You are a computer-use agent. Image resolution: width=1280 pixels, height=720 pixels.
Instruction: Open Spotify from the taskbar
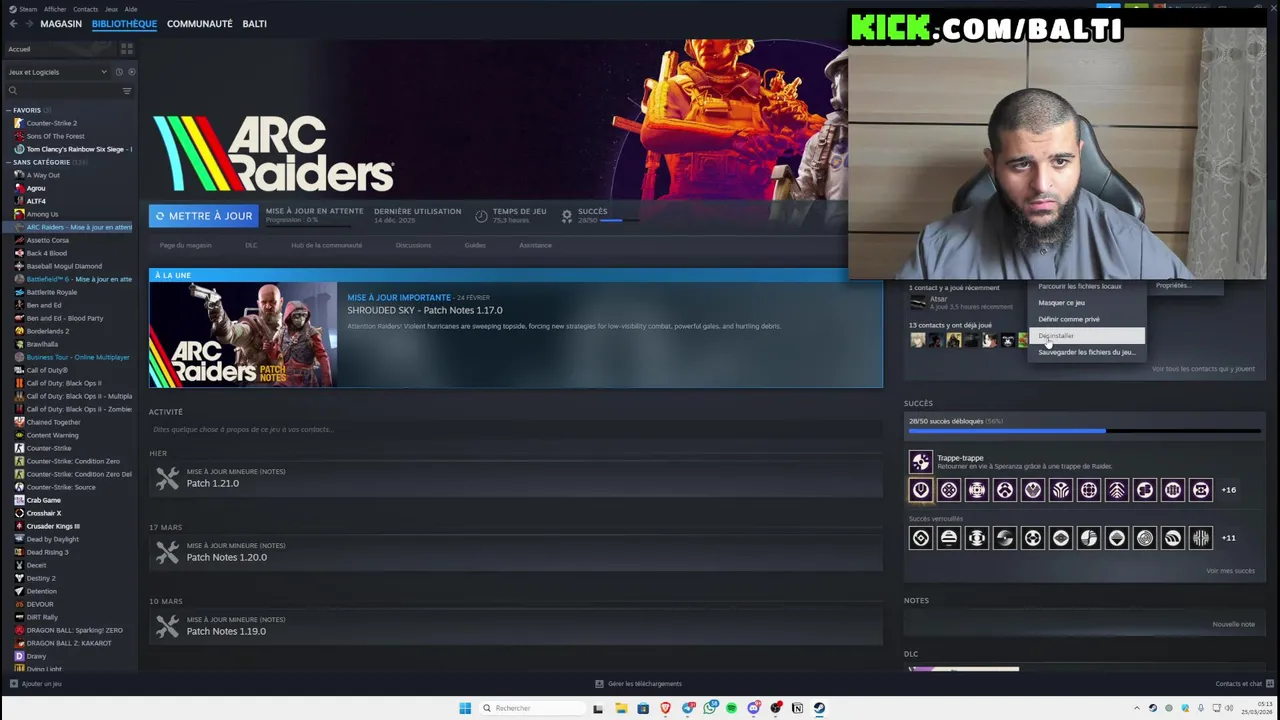731,708
